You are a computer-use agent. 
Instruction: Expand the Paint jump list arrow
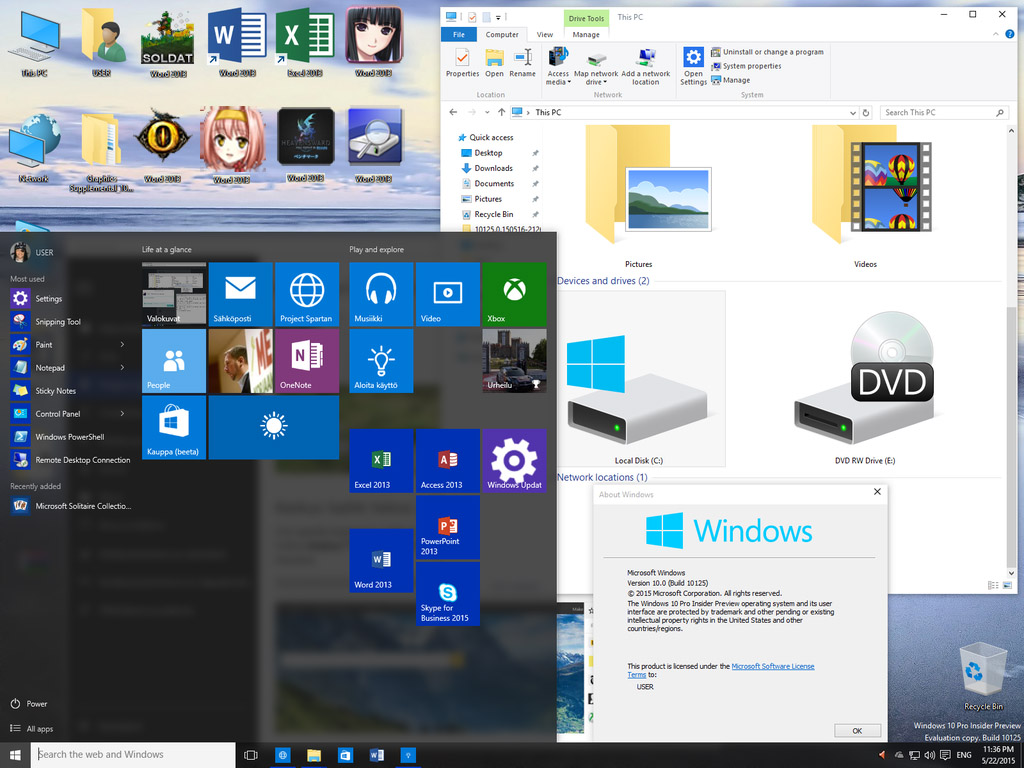point(122,344)
